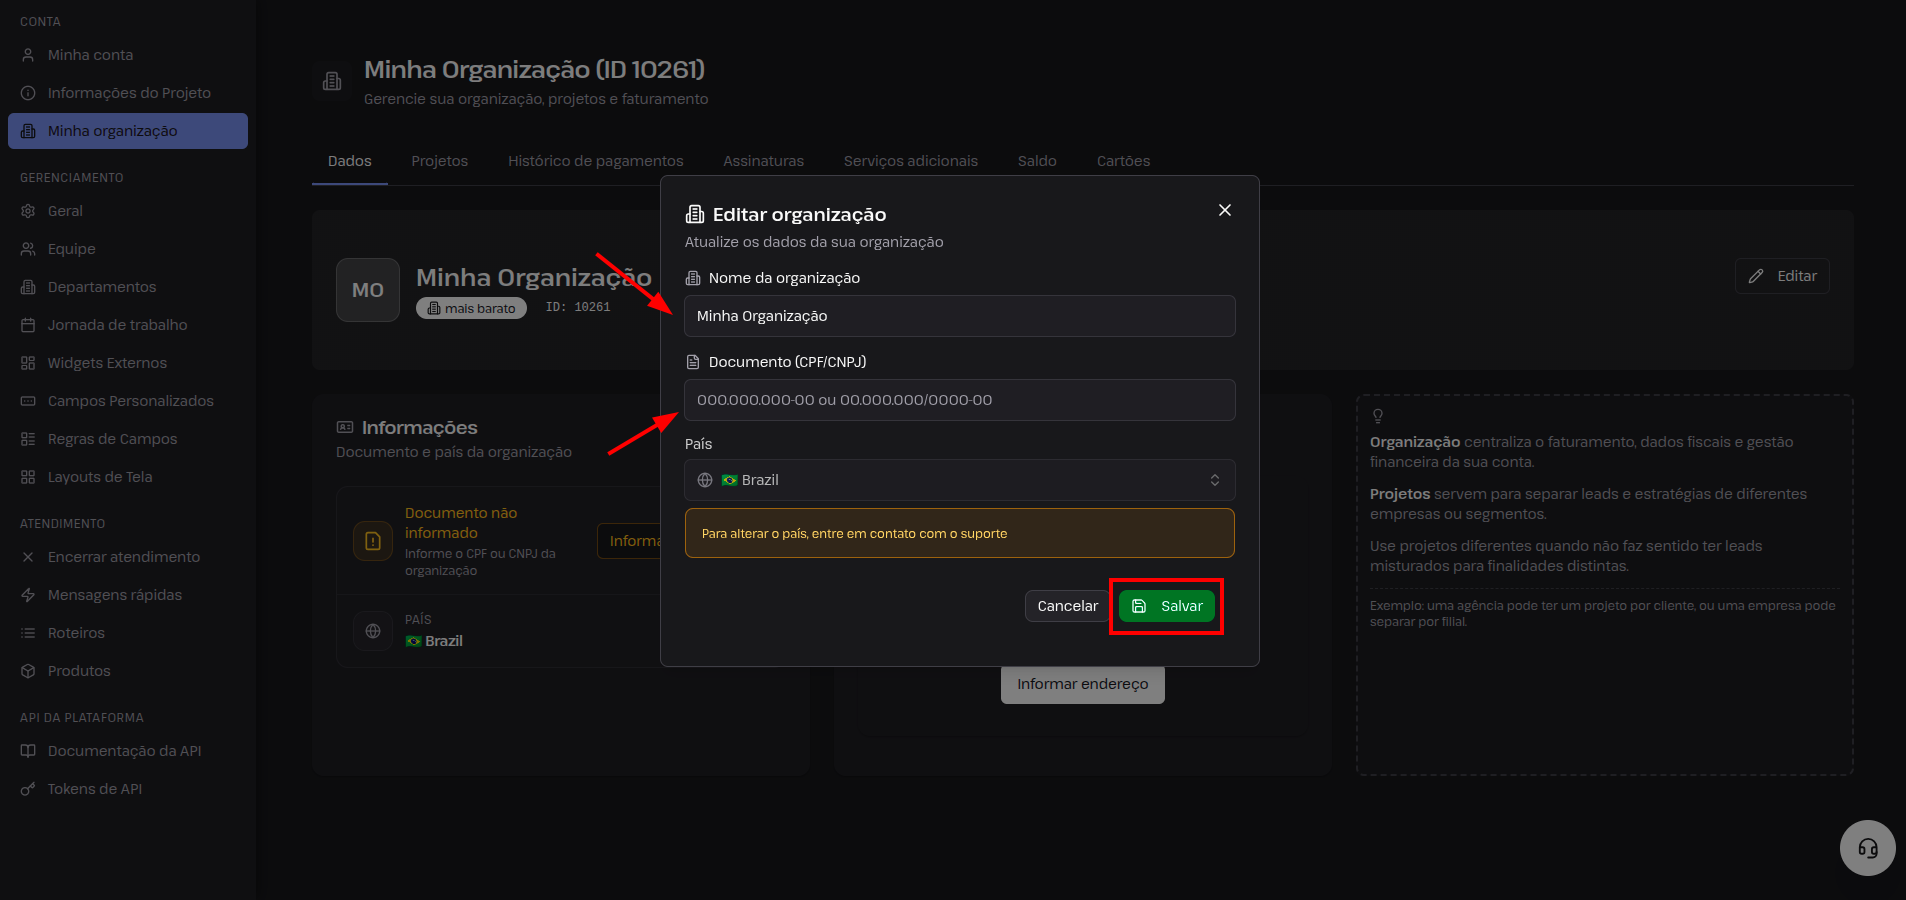The height and width of the screenshot is (900, 1906).
Task: Close the Editar organização dialog
Action: 1224,210
